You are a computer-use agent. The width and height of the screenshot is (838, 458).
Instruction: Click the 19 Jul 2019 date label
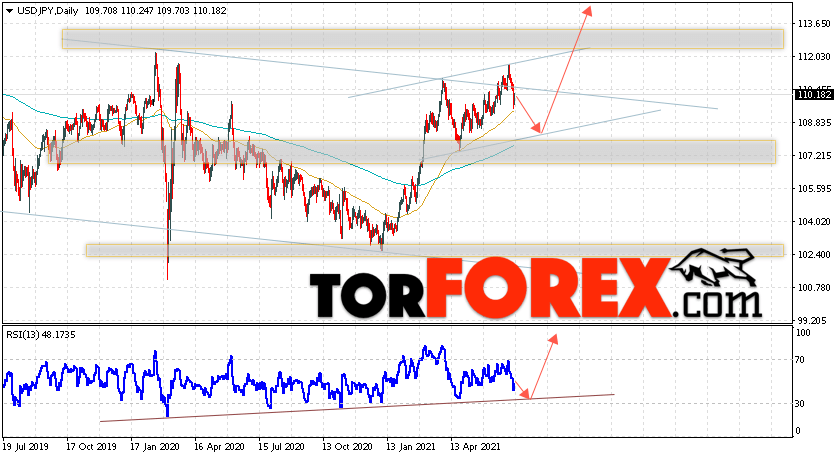tap(25, 447)
